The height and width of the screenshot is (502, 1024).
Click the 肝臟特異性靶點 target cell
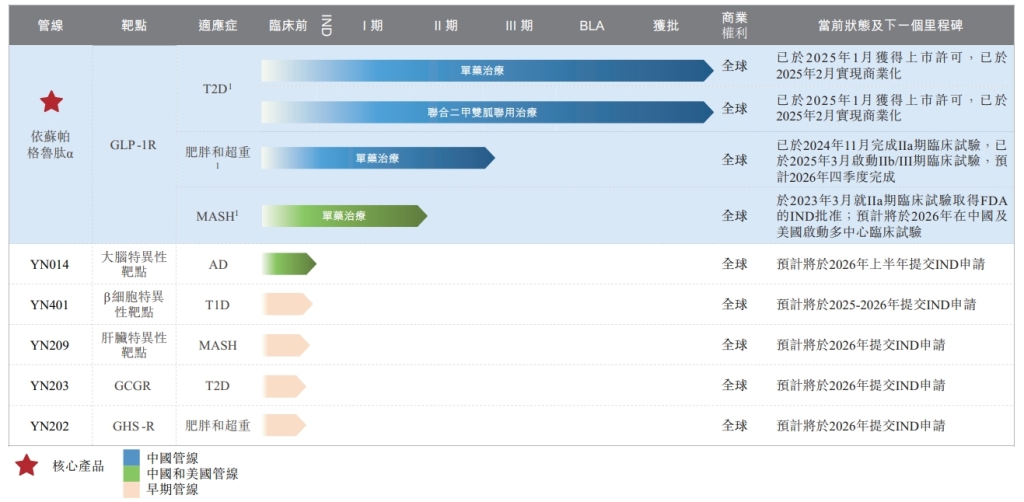tap(134, 345)
